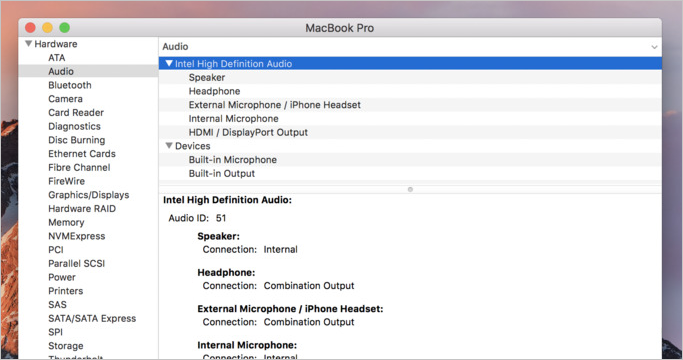This screenshot has width=683, height=360.
Task: Click the MacBook Pro window title
Action: [339, 28]
